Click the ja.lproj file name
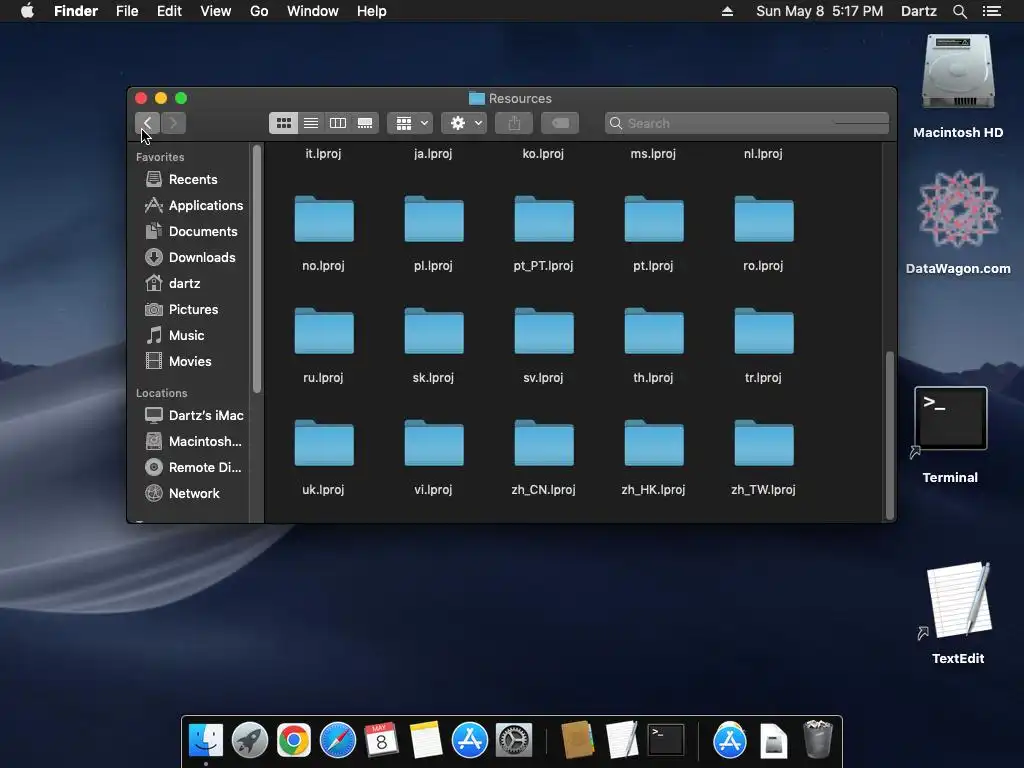 click(x=433, y=153)
